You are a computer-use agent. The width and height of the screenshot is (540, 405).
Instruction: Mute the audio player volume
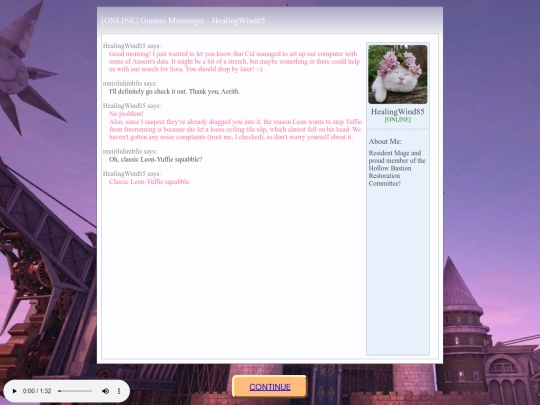pos(105,391)
